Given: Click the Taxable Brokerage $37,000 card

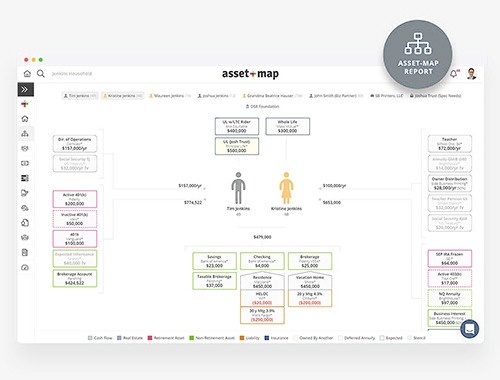Looking at the screenshot, I should (214, 281).
